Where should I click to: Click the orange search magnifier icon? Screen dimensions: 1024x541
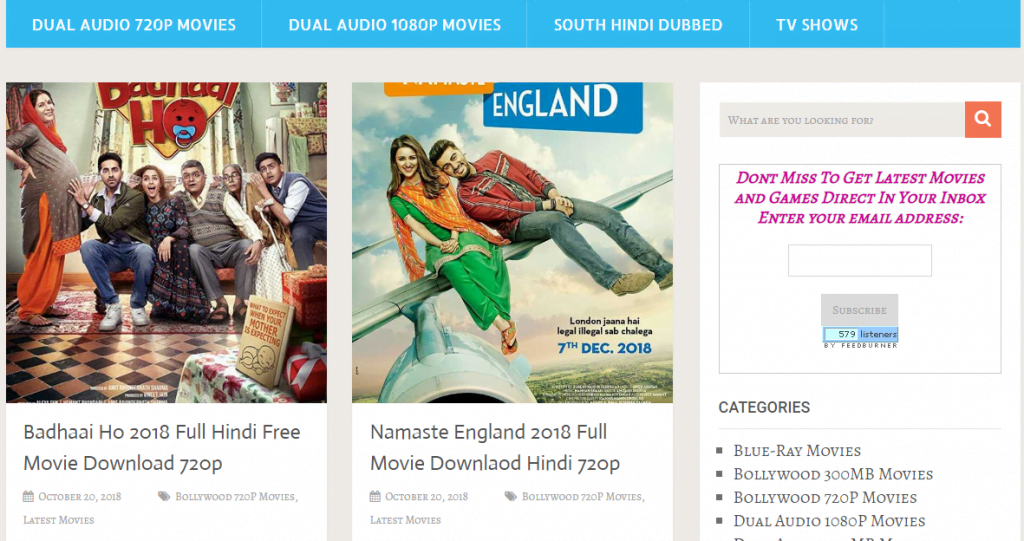pyautogui.click(x=983, y=120)
